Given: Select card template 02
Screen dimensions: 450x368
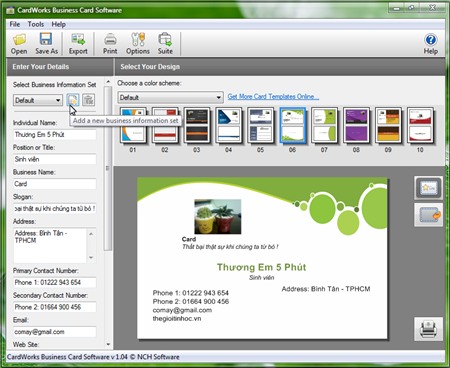Looking at the screenshot, I should 165,125.
